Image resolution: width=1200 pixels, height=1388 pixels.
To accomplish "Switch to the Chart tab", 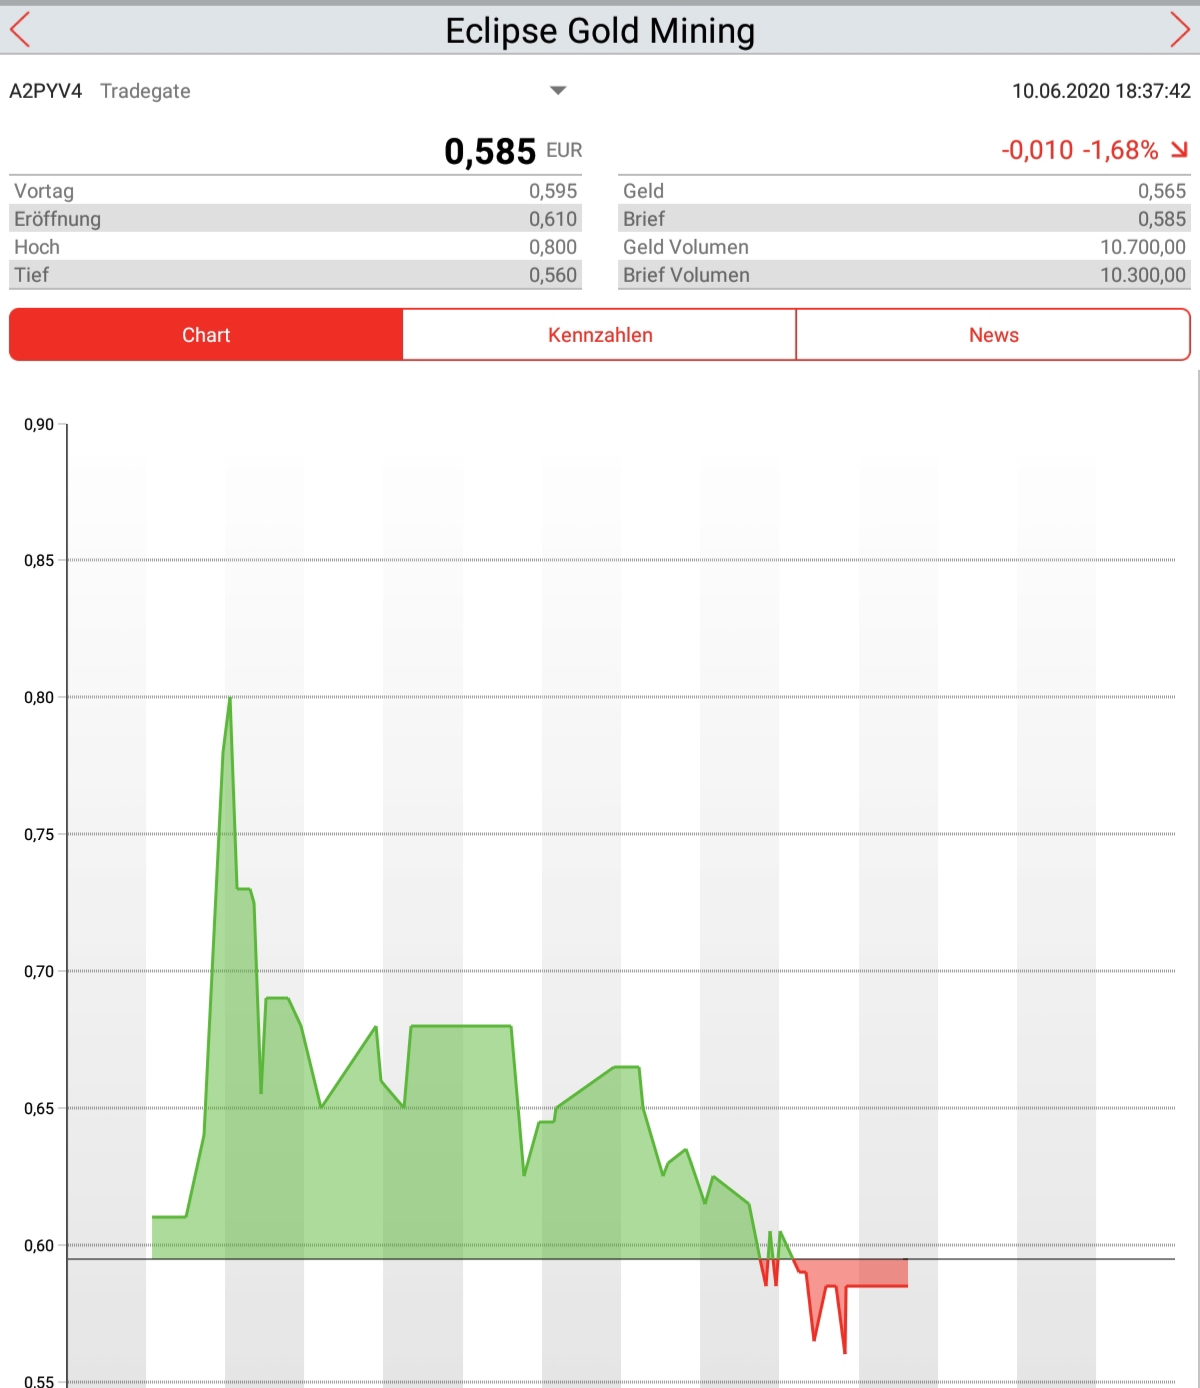I will [206, 335].
